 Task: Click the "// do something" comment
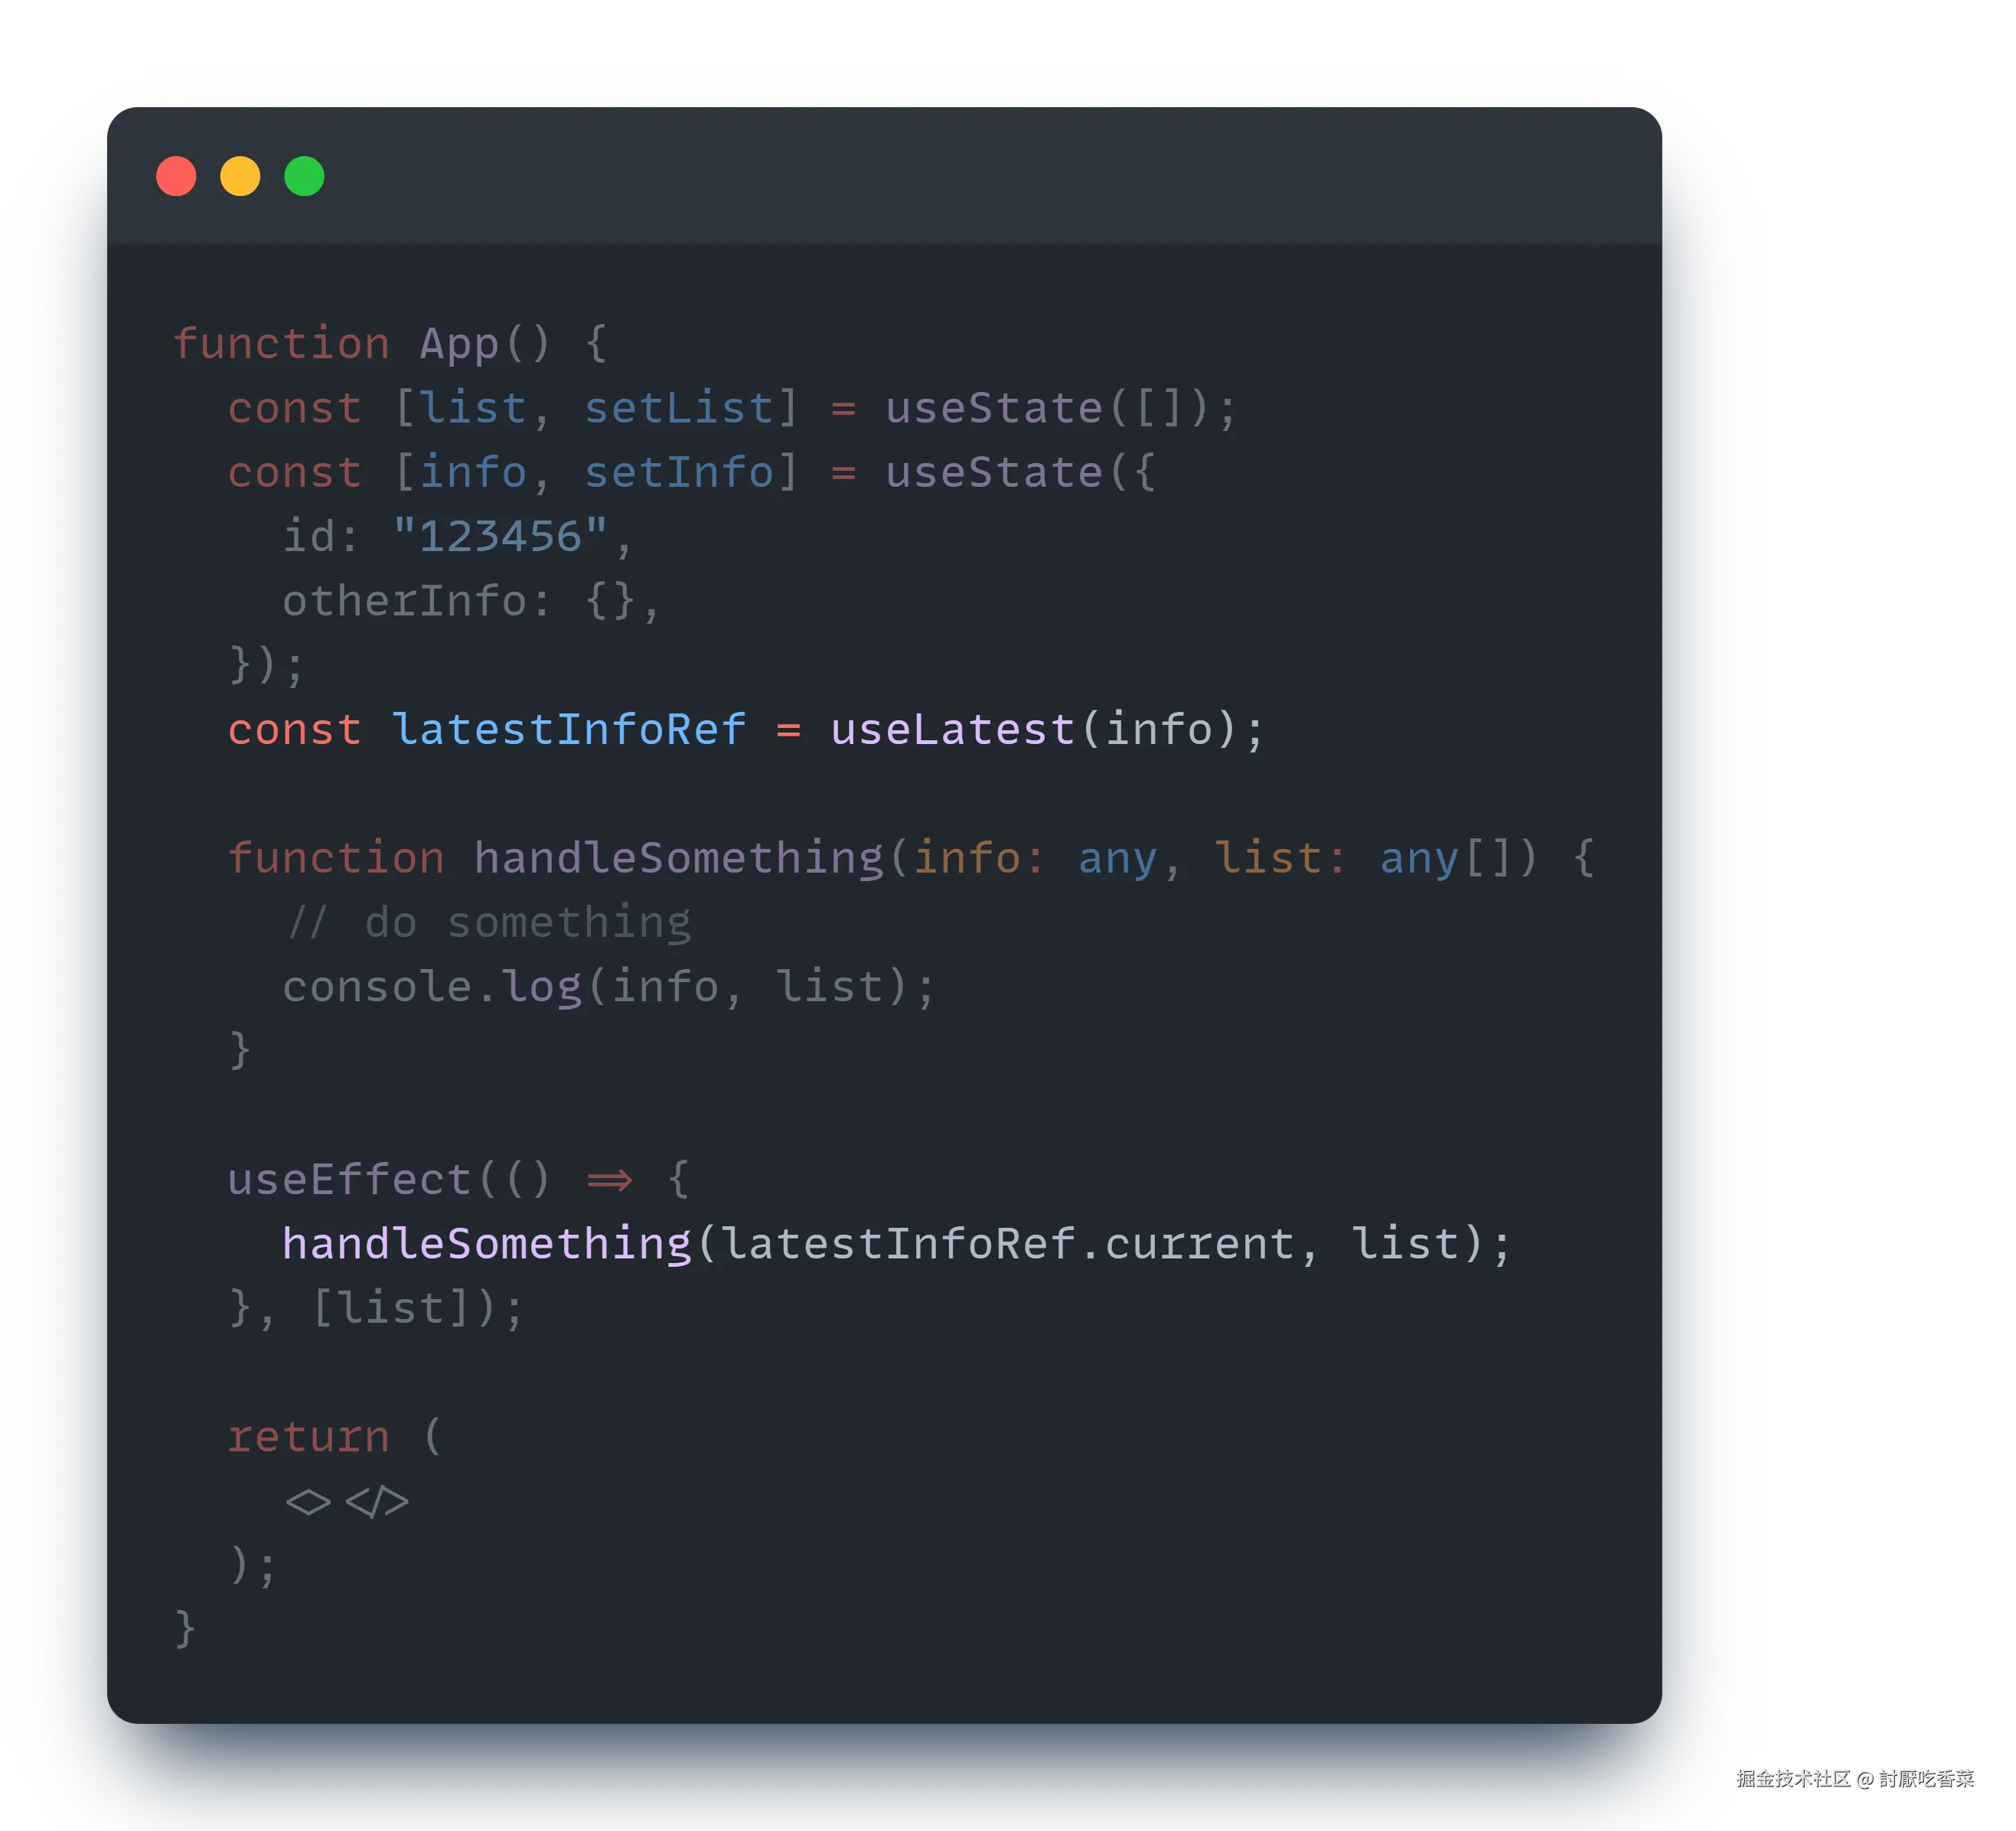(x=488, y=922)
